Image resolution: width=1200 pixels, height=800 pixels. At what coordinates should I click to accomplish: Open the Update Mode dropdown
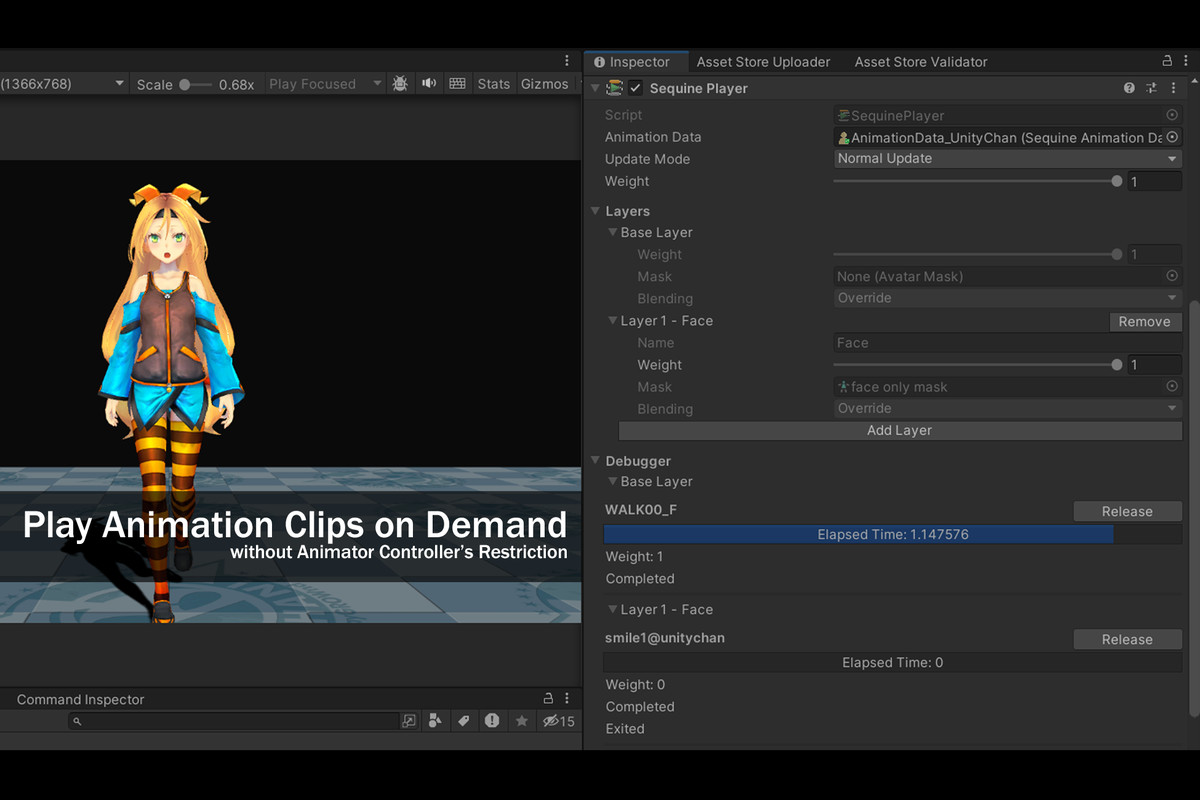click(1007, 158)
